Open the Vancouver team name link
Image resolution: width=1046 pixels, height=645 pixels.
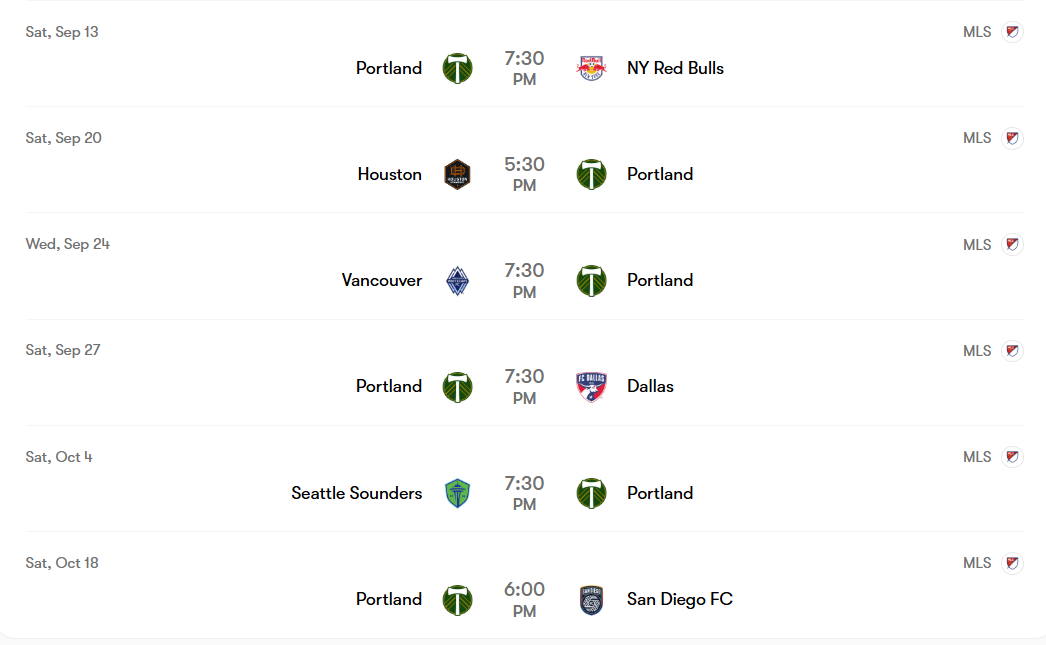[382, 280]
